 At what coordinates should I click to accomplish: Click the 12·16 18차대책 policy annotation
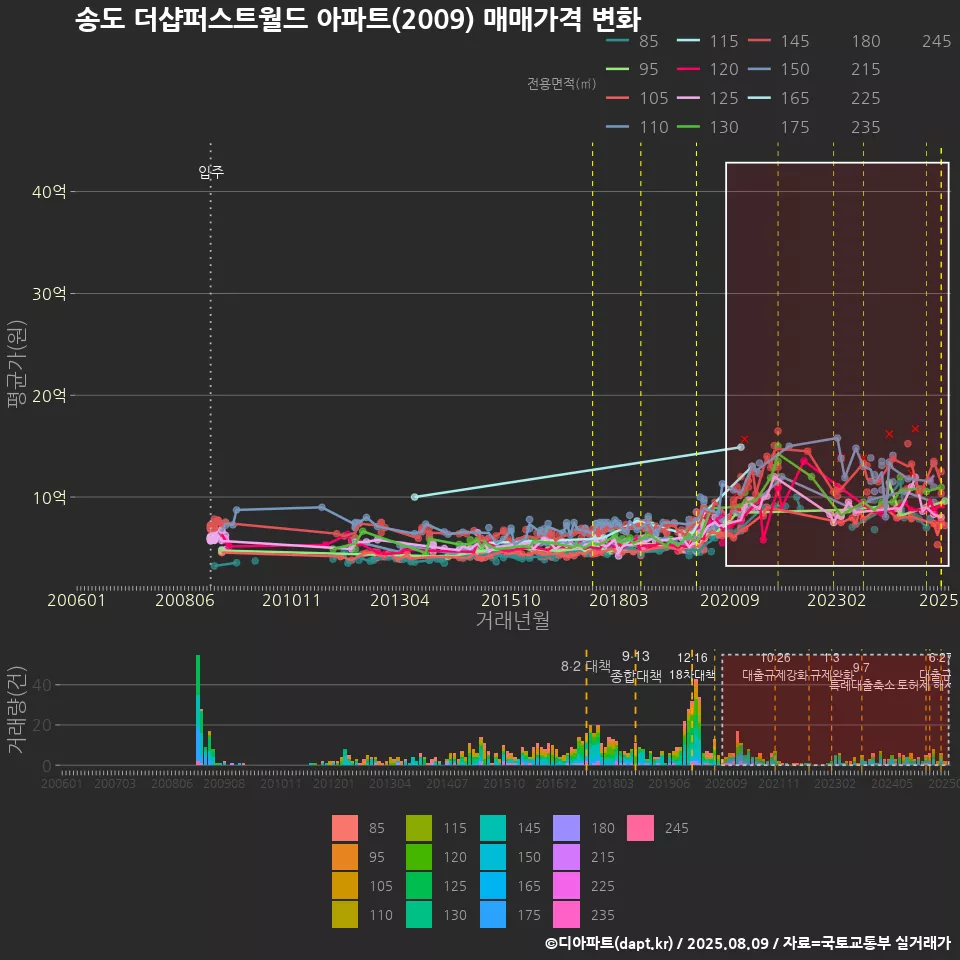692,666
